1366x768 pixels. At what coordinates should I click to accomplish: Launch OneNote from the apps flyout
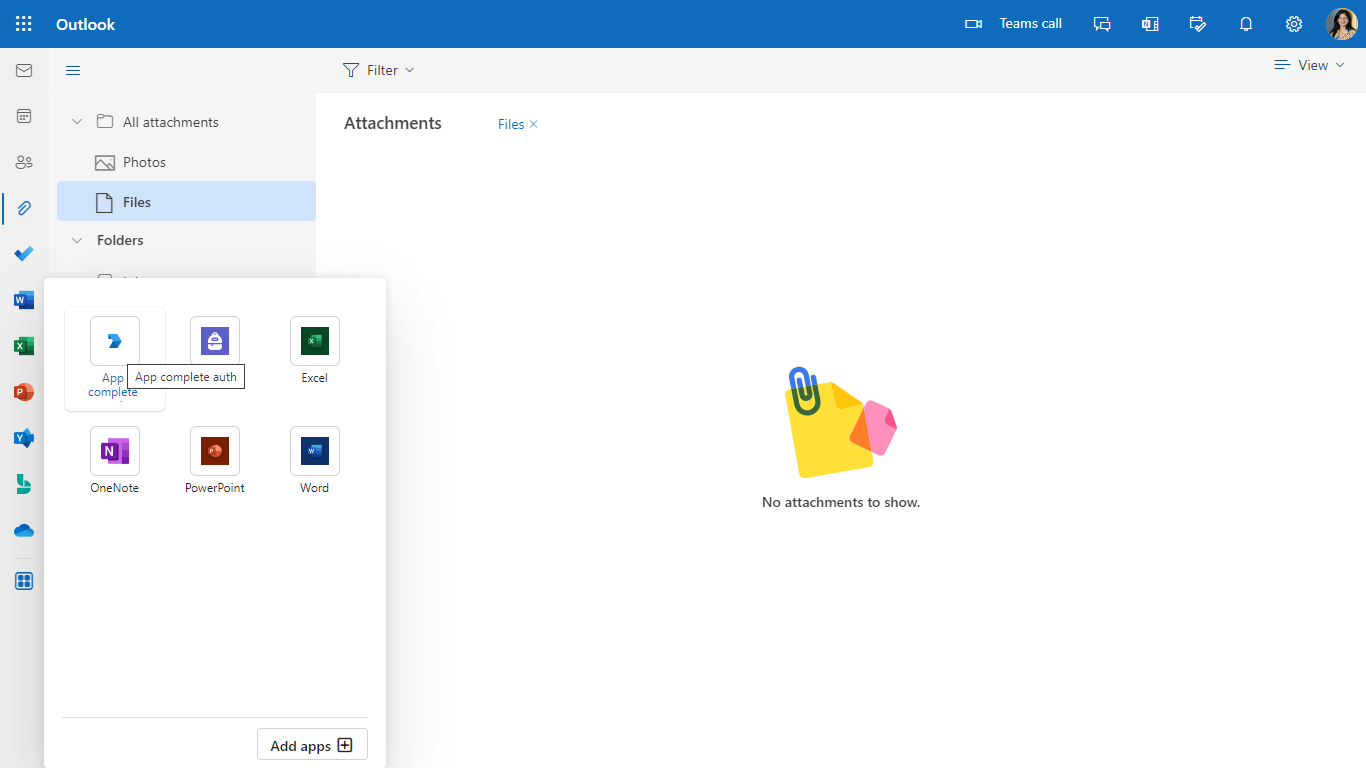115,461
